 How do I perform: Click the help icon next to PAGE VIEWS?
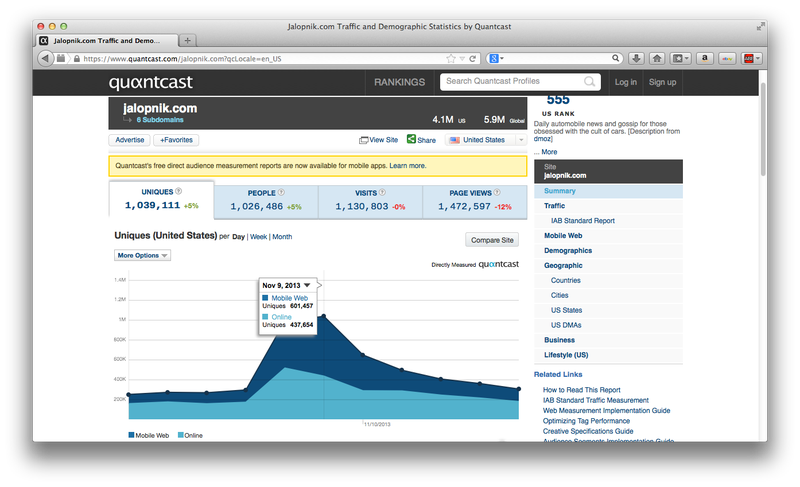(x=497, y=192)
